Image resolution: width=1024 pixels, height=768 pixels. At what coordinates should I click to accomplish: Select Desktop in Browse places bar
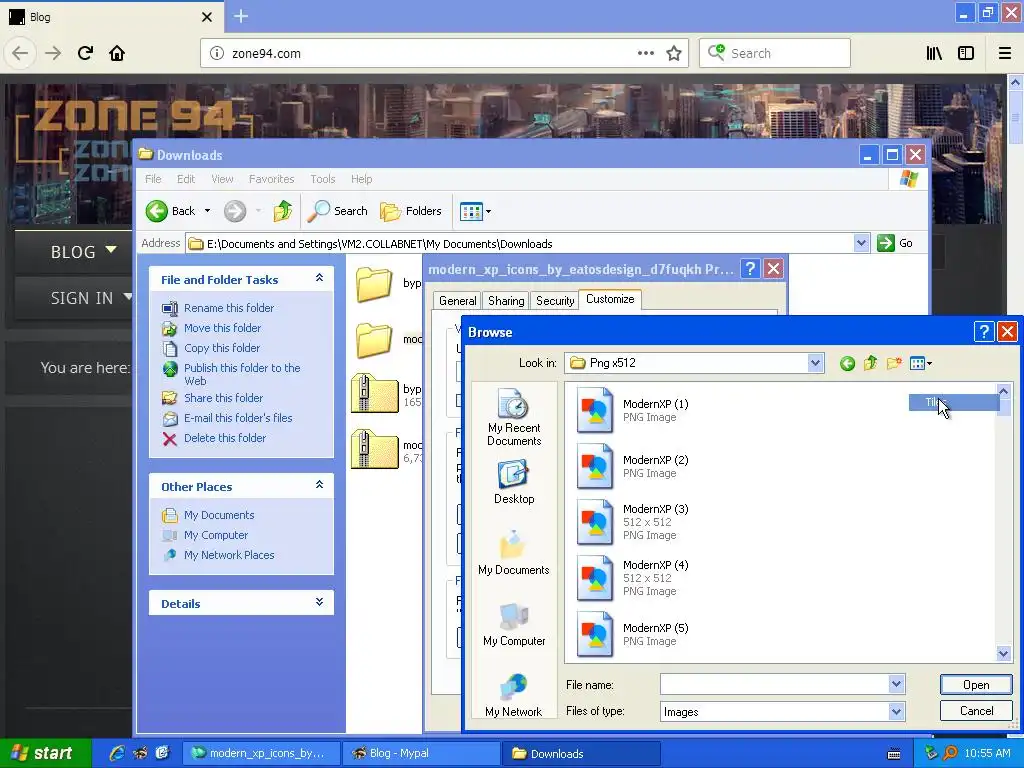tap(514, 483)
